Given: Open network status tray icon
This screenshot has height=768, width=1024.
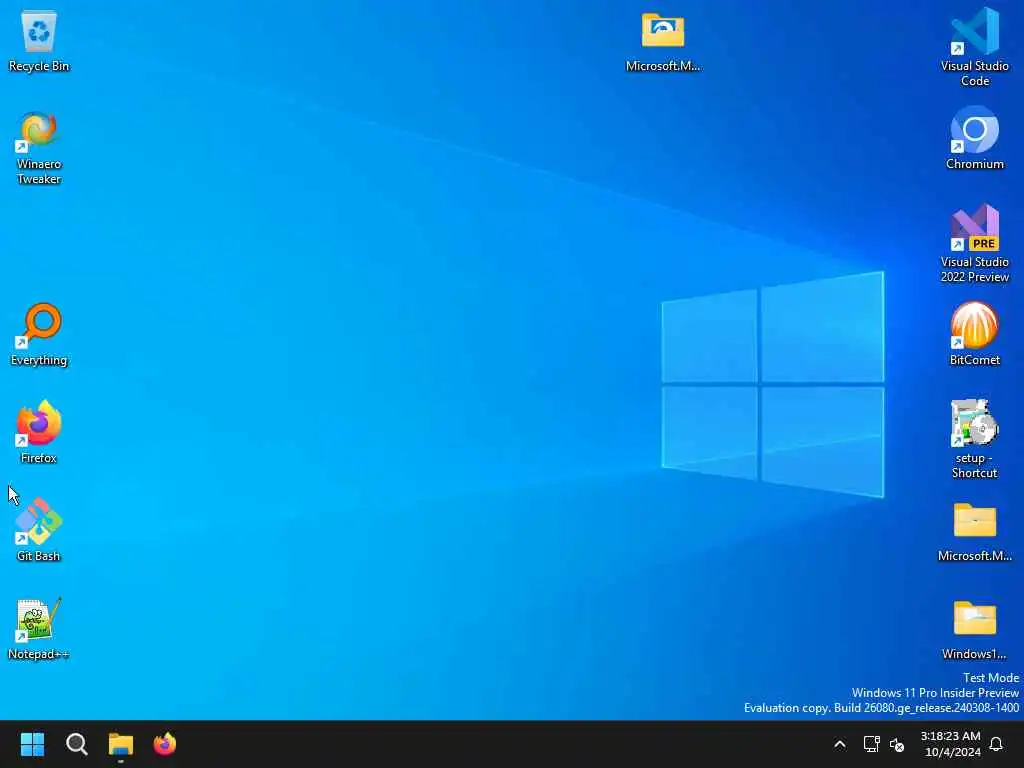Looking at the screenshot, I should 871,744.
